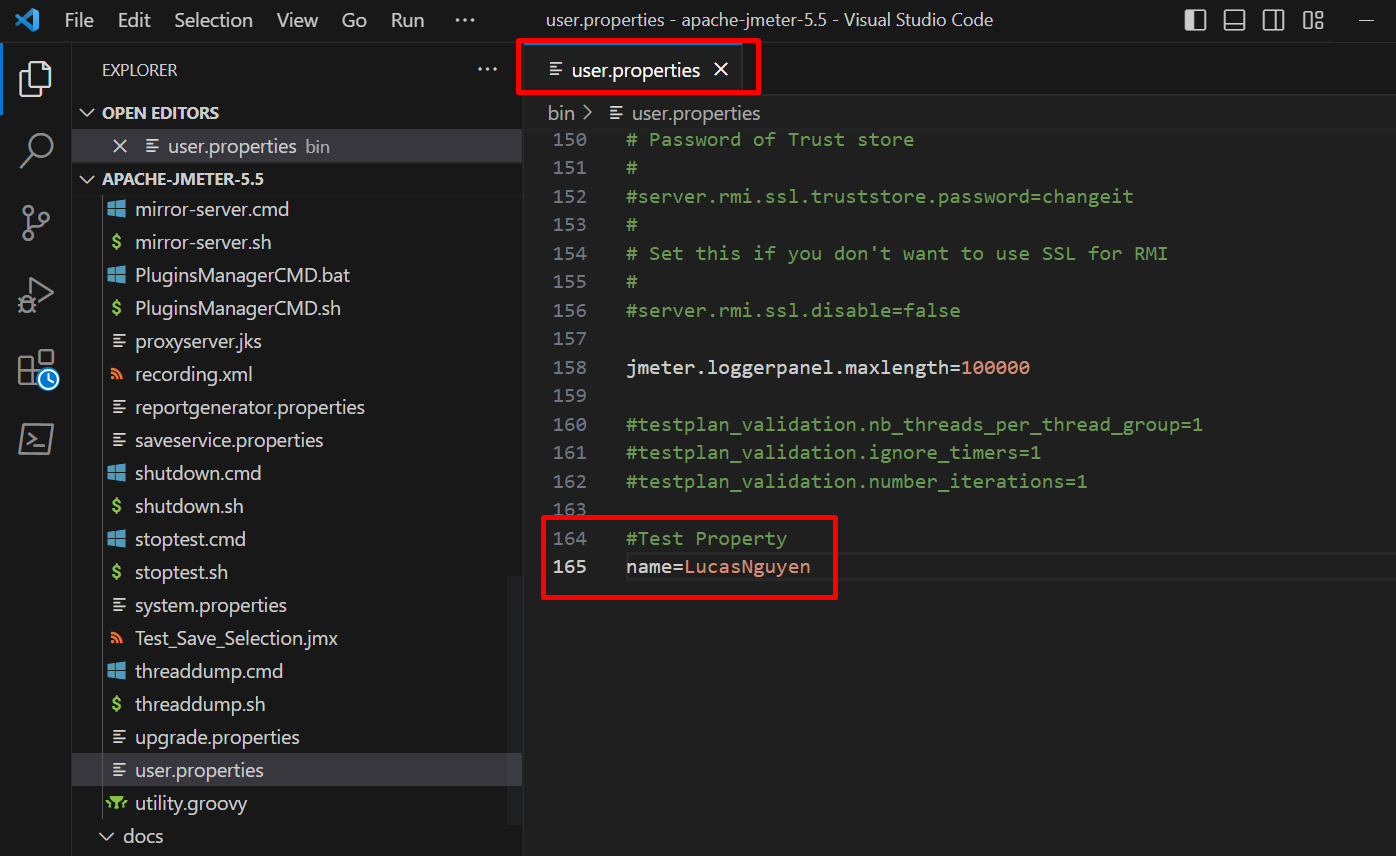Click the bottom activity bar panel icon

pyautogui.click(x=36, y=438)
